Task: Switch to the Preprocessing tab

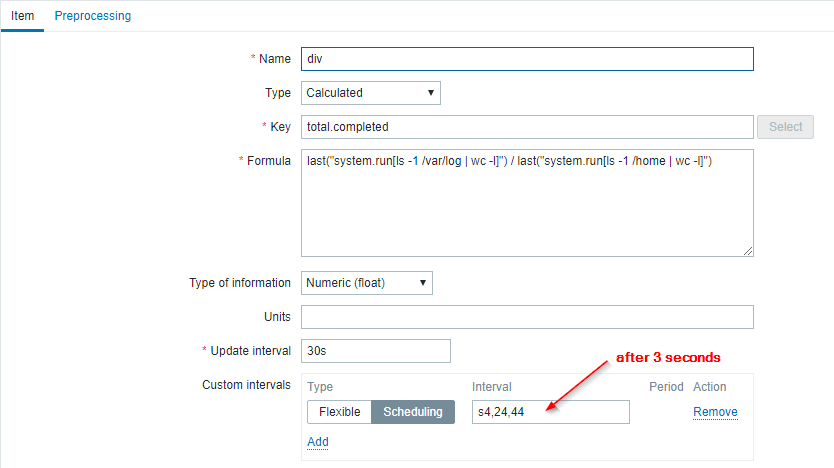Action: [x=92, y=16]
